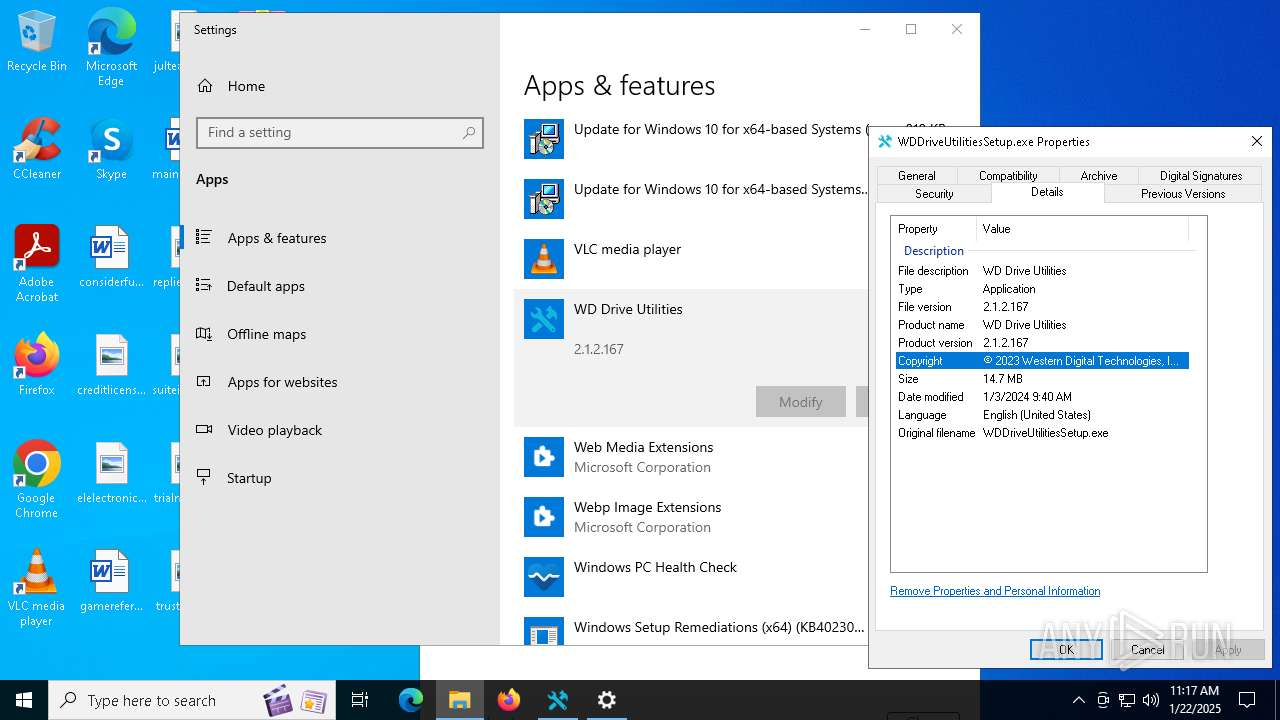Select Size 14.7 MB row
This screenshot has height=720, width=1280.
[1042, 379]
